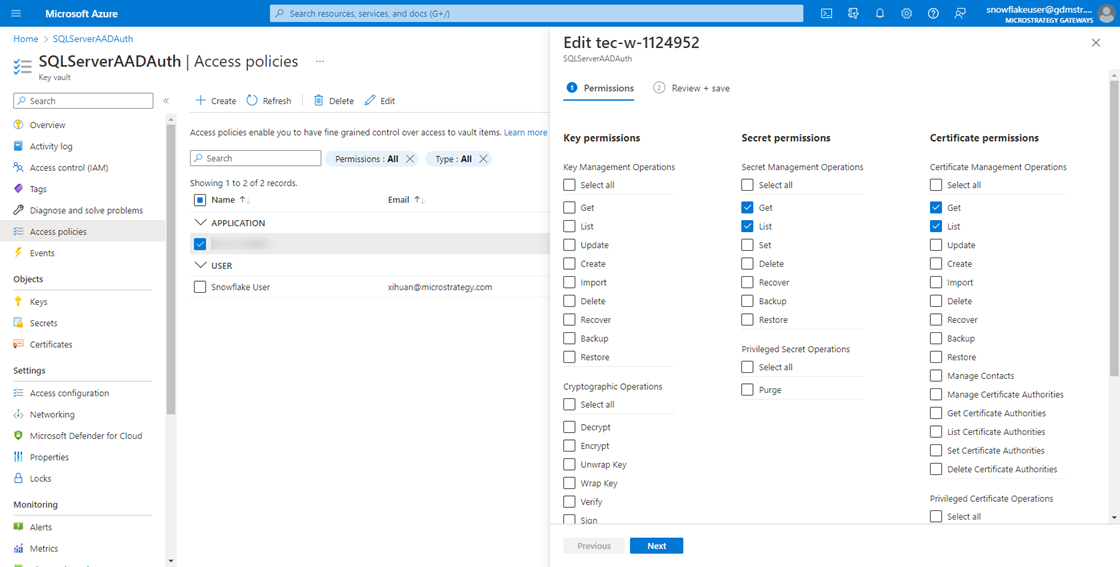Collapse the USER group
This screenshot has height=567, width=1120.
tap(201, 266)
